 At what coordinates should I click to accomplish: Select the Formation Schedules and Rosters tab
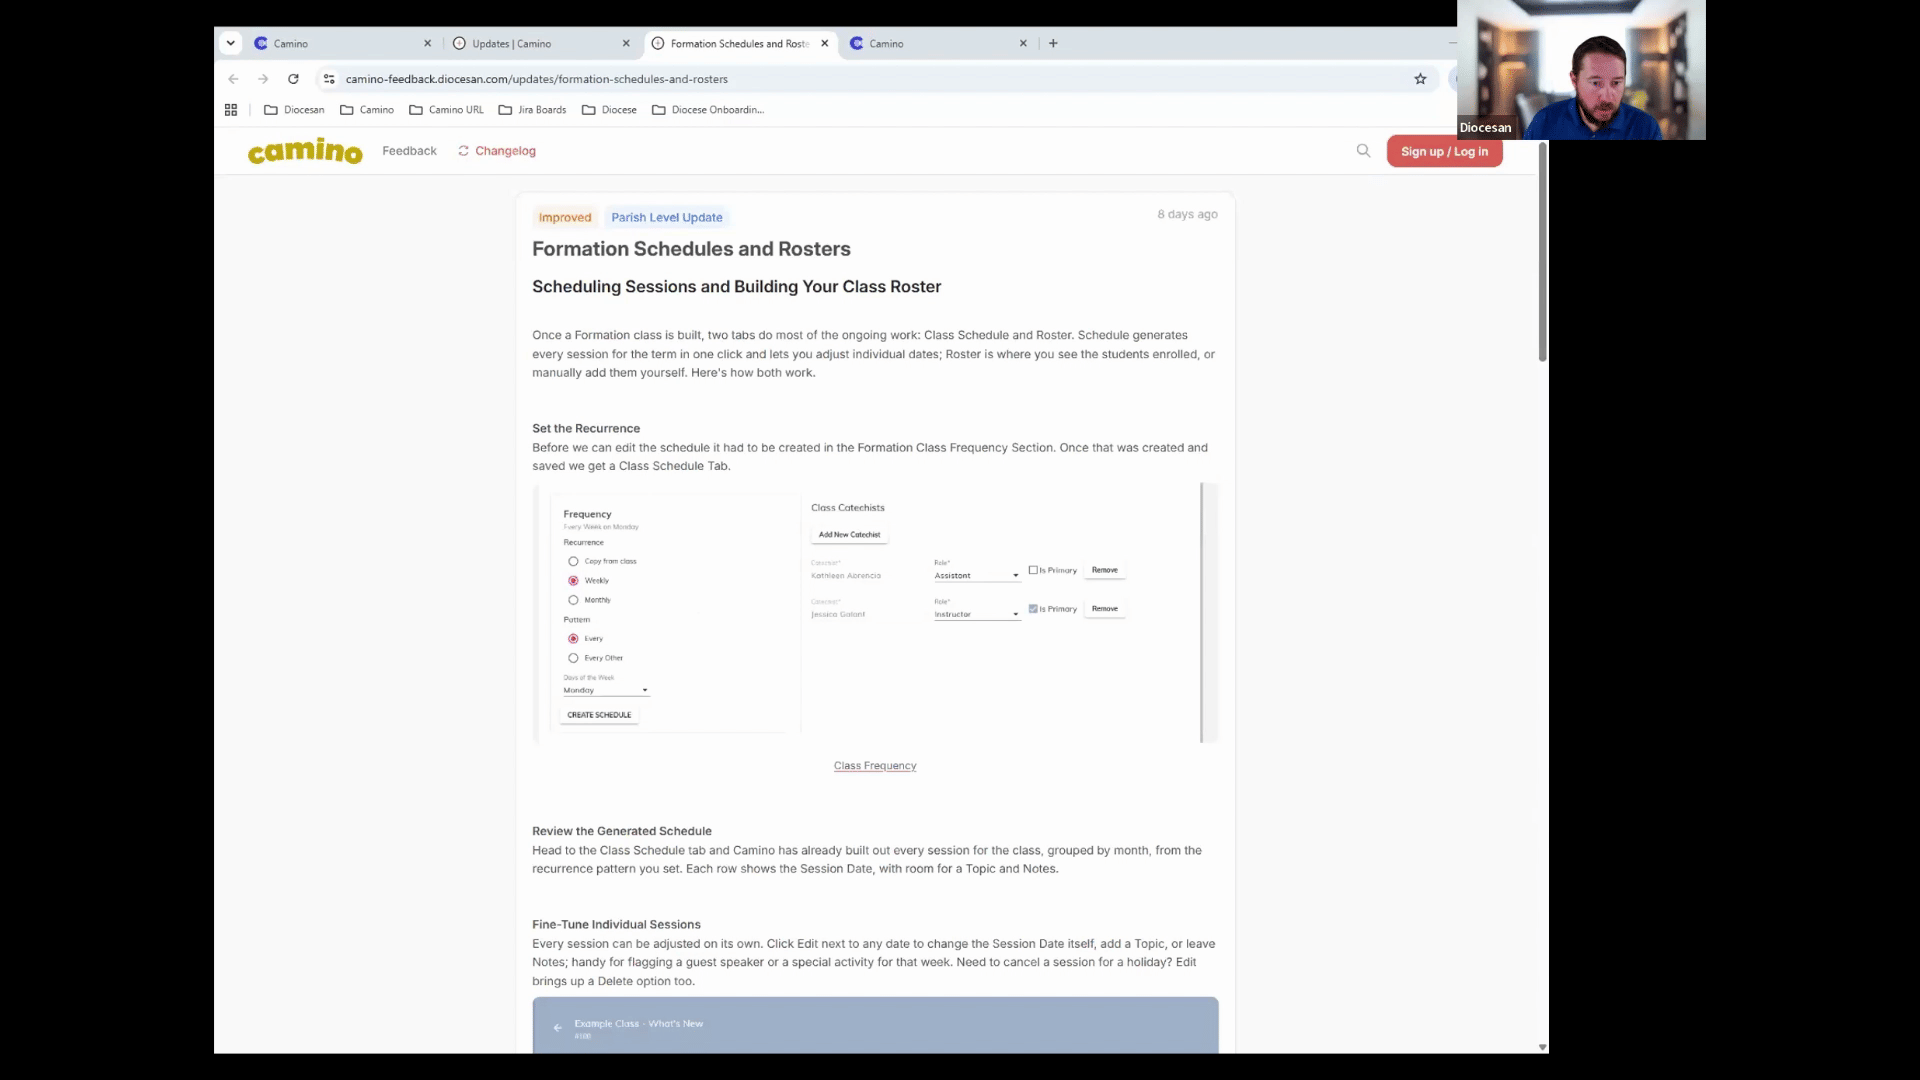[x=739, y=43]
